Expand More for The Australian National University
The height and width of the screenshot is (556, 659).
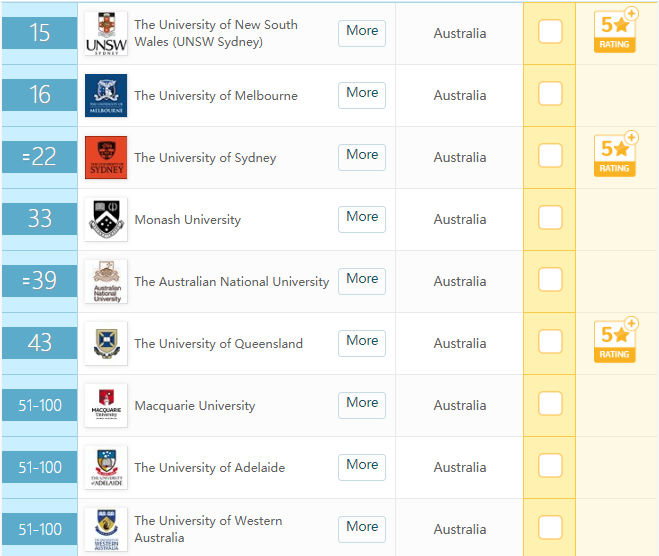pos(362,279)
